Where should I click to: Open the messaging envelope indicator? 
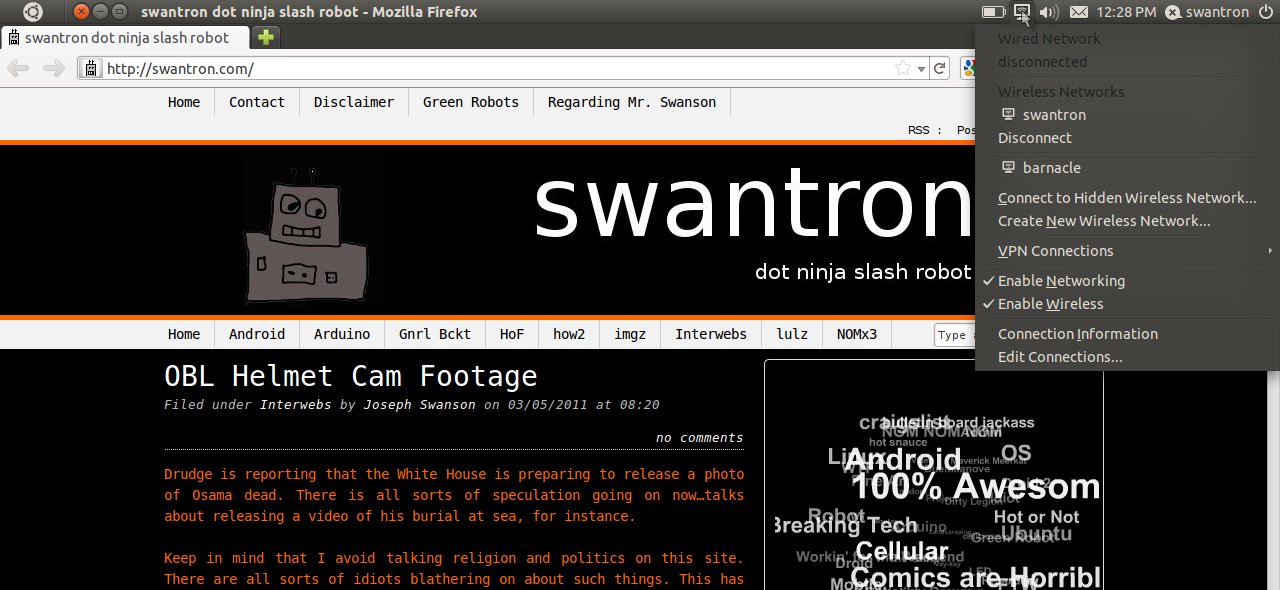(x=1078, y=12)
